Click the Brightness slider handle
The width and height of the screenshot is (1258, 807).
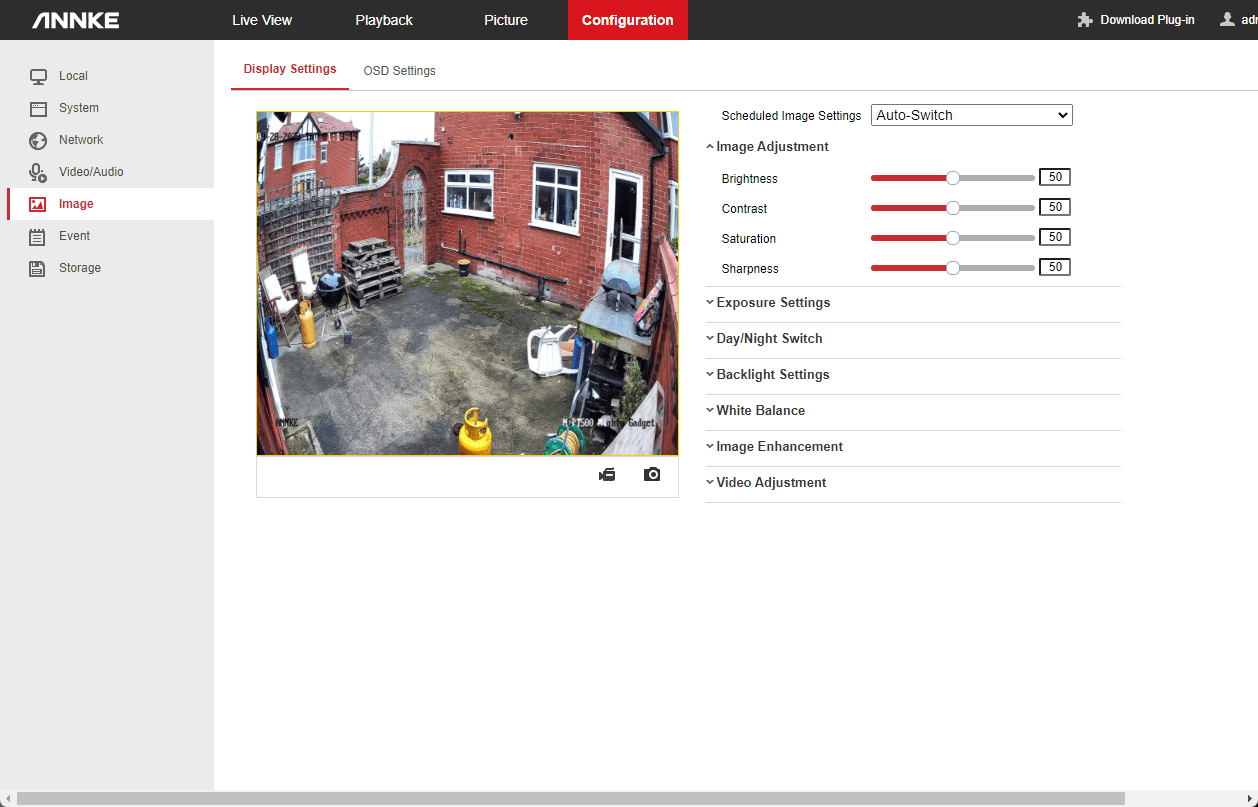pyautogui.click(x=953, y=178)
